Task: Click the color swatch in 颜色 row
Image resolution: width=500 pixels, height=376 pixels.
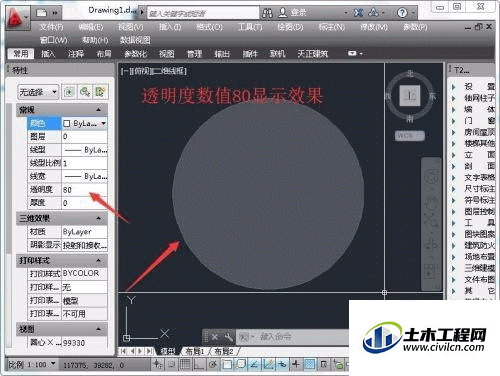Action: click(x=67, y=124)
